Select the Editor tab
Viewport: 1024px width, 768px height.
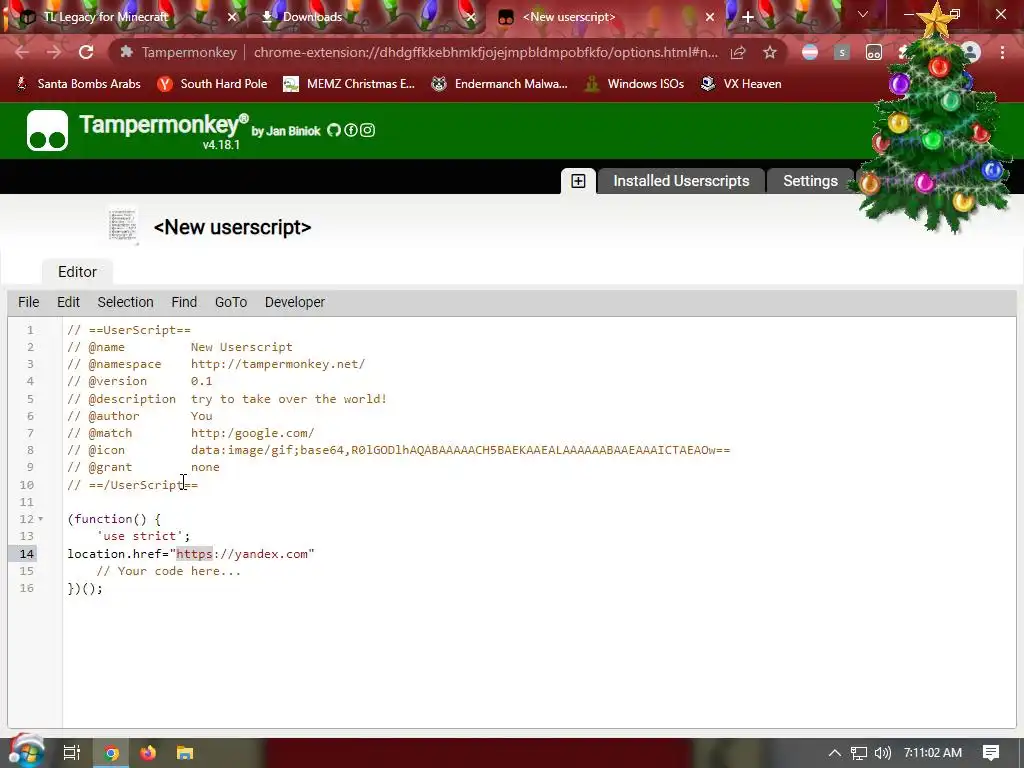[x=77, y=272]
